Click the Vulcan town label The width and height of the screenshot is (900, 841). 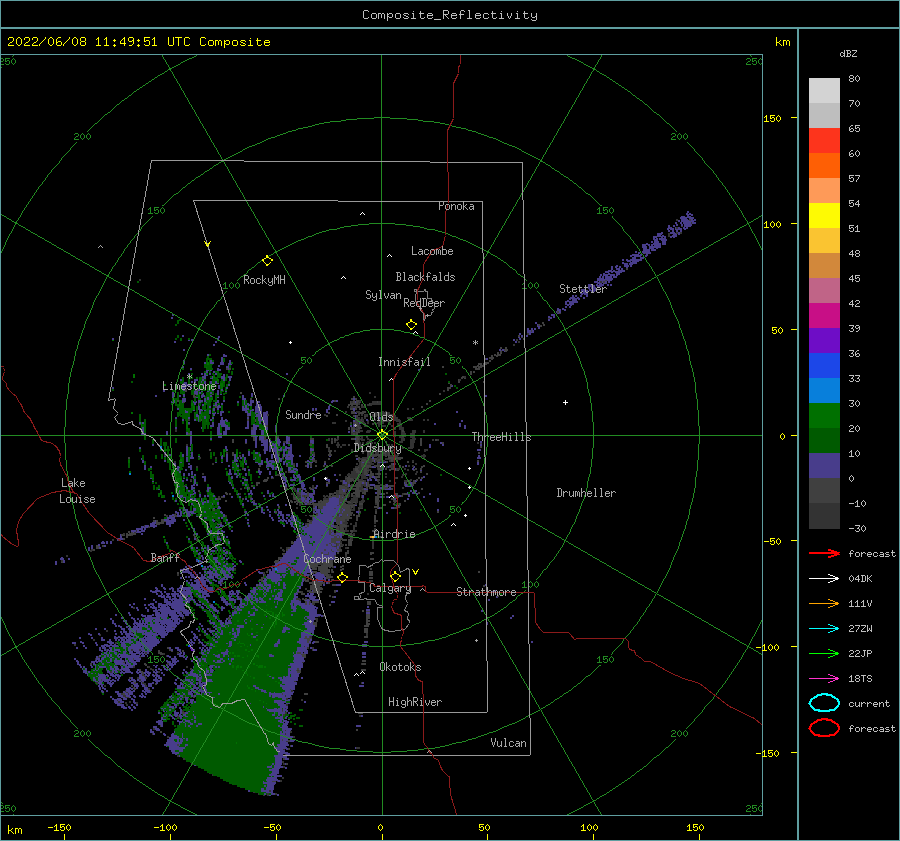point(509,743)
